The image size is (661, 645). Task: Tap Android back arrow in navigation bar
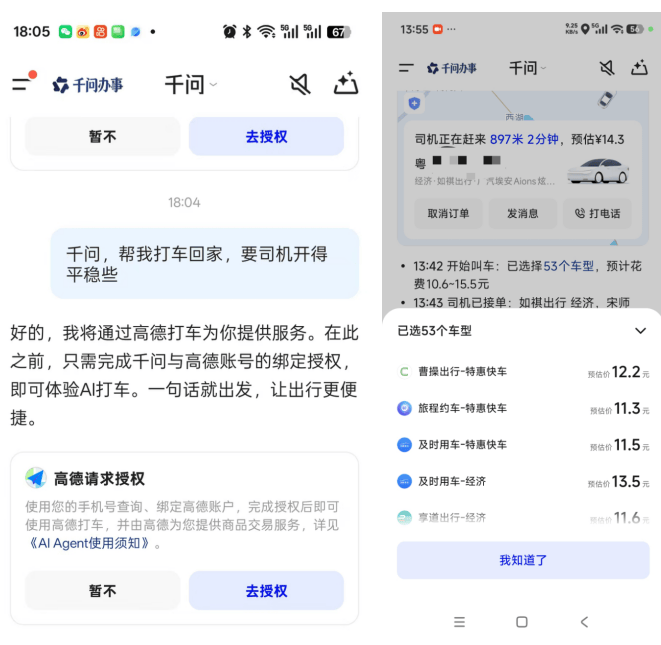[x=584, y=622]
